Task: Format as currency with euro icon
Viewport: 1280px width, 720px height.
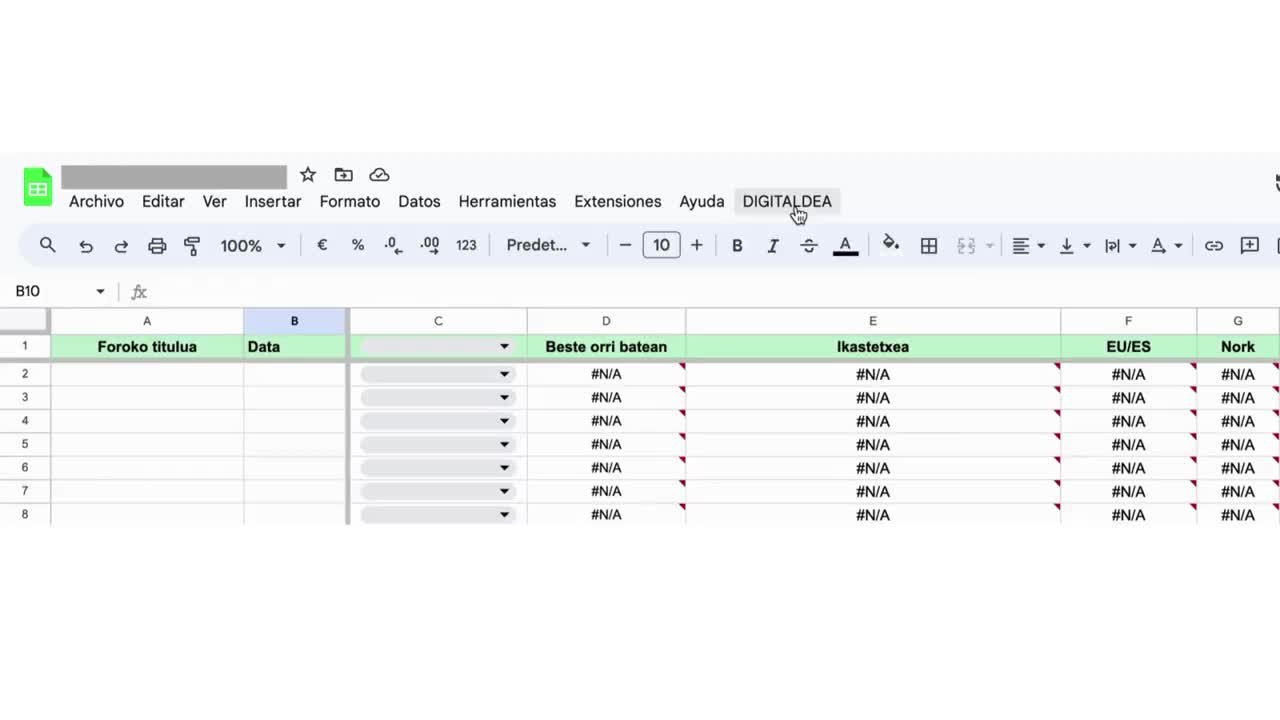Action: 322,245
